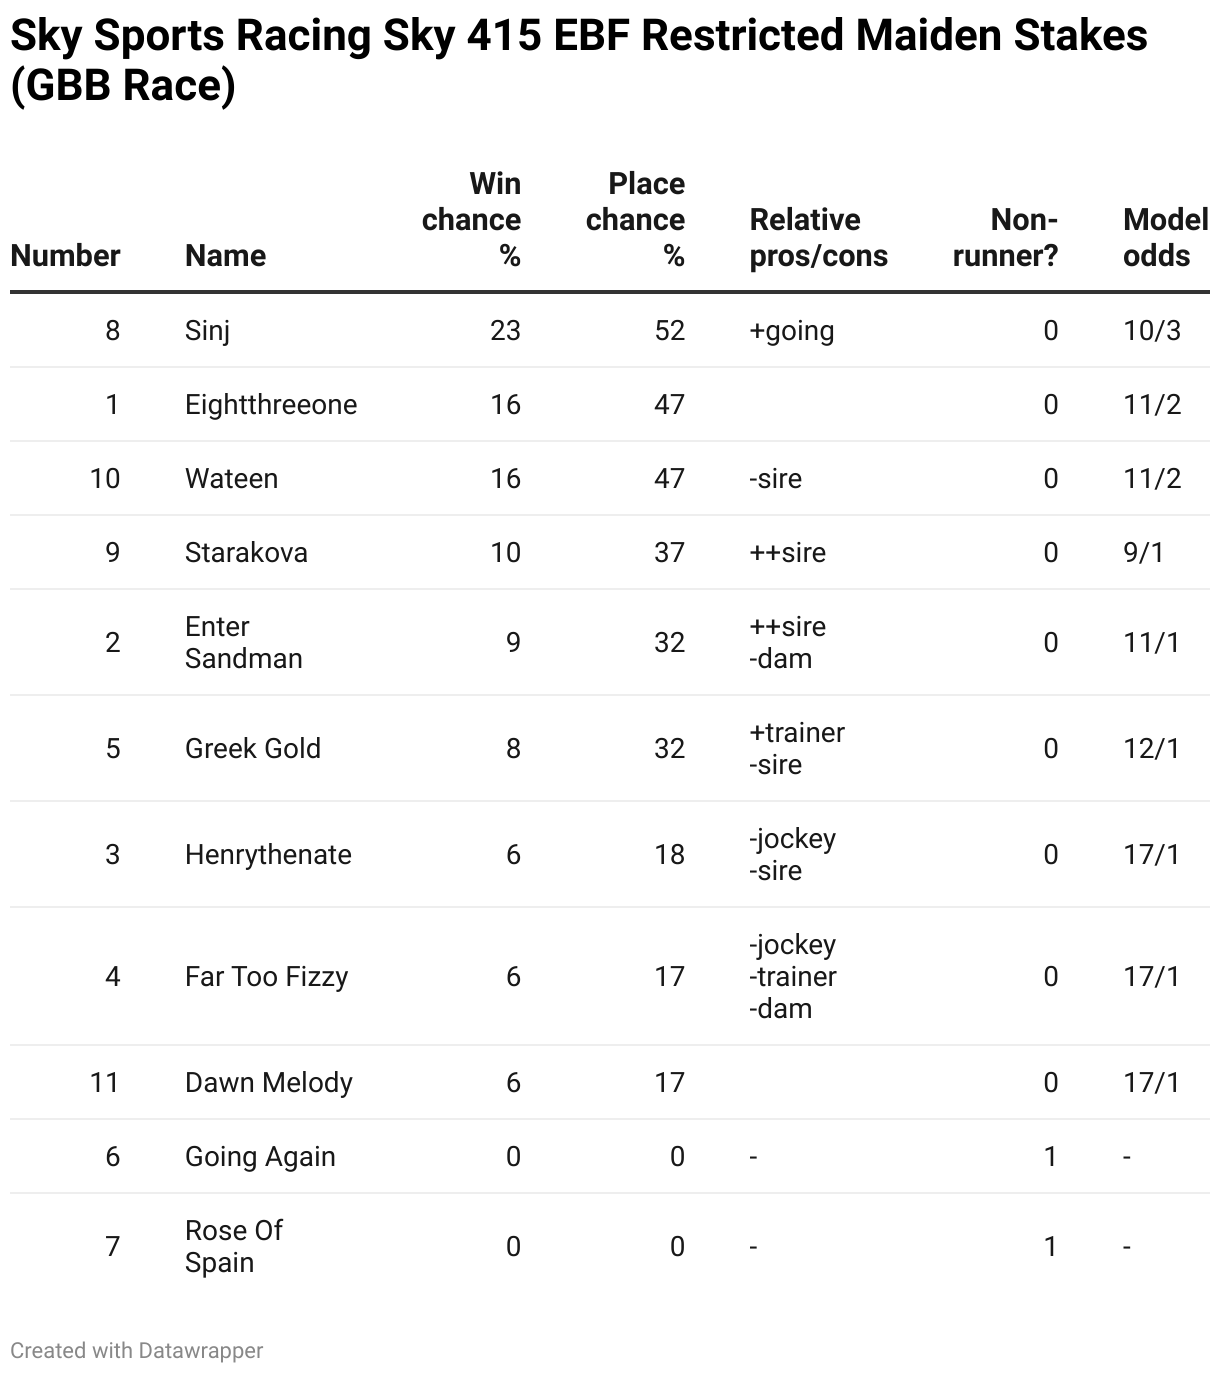Screen dimensions: 1220x1374
Task: Click the Relative pros/cons header
Action: click(818, 238)
